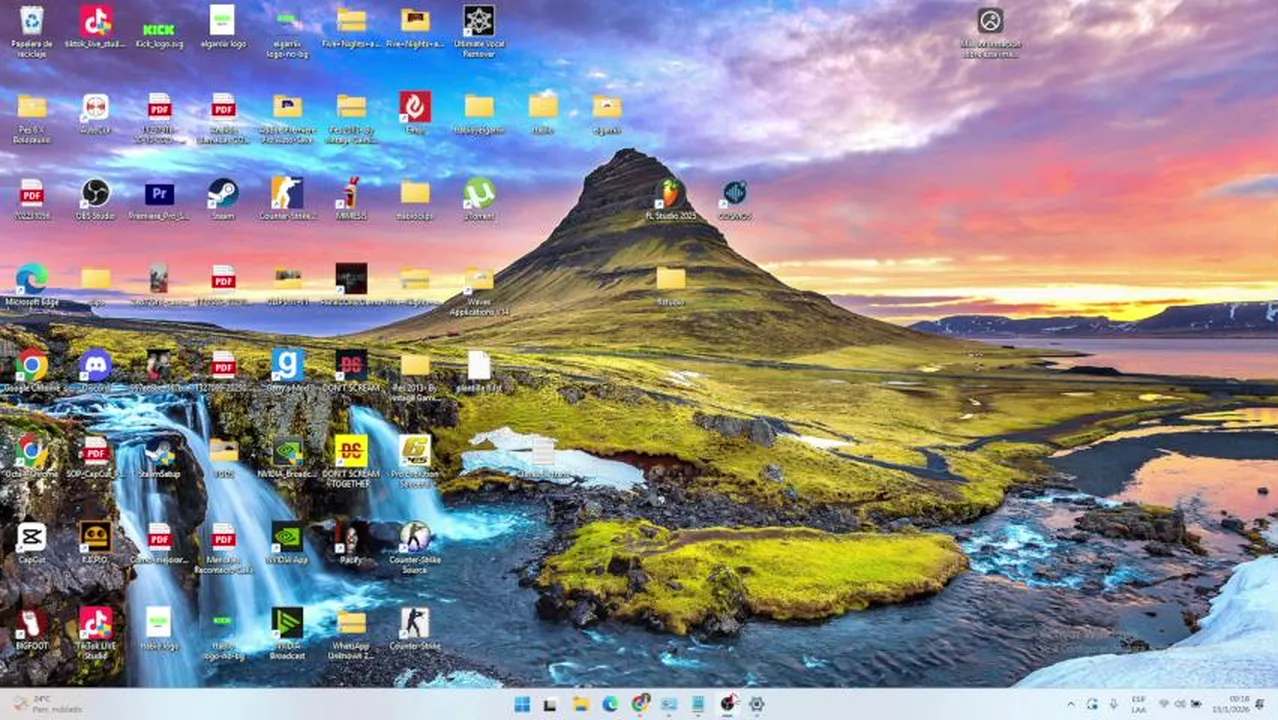The height and width of the screenshot is (720, 1278).
Task: Select the SteamSetup installer icon
Action: coord(159,456)
